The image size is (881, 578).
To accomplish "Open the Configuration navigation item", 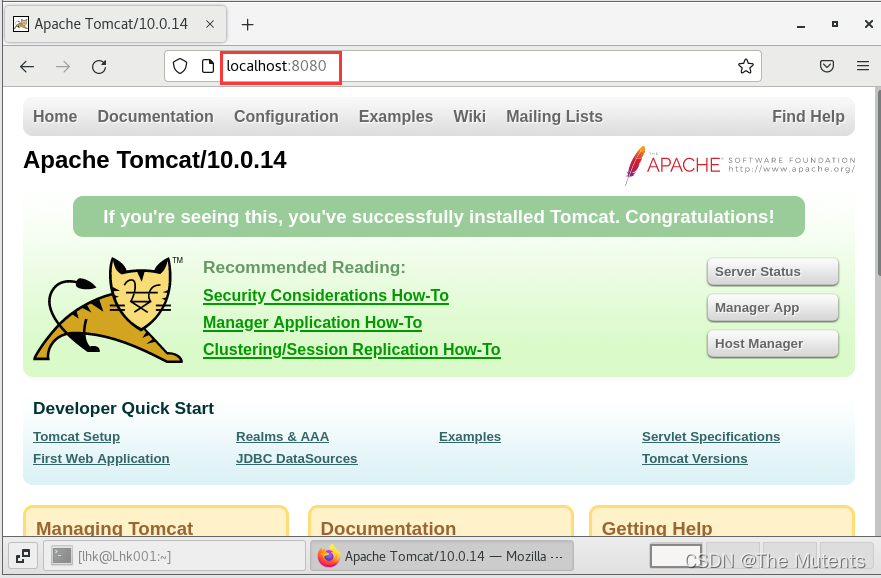I will tap(286, 116).
